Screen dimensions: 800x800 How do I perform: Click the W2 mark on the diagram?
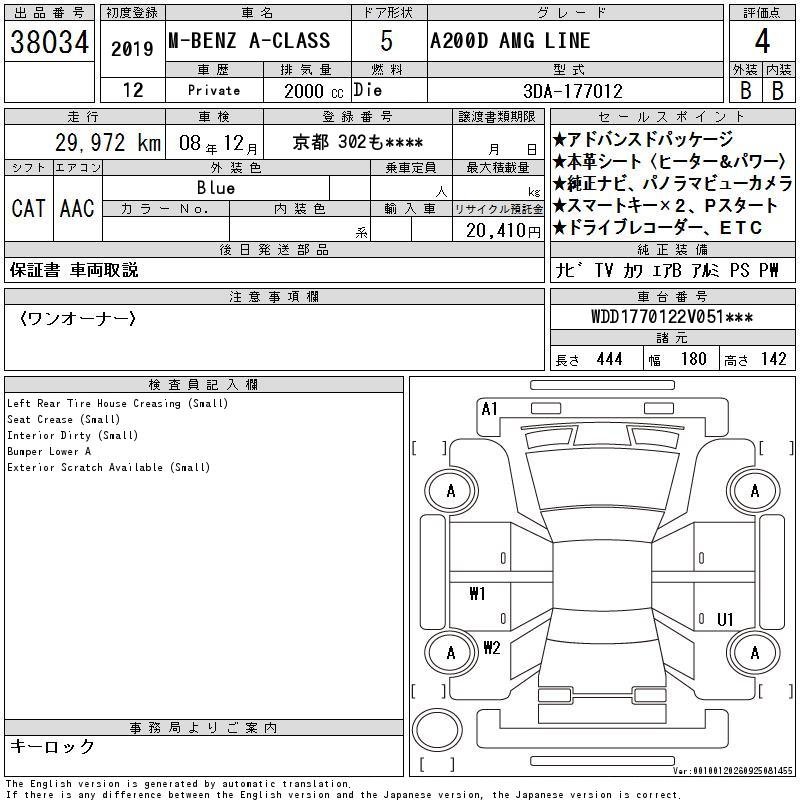tap(492, 648)
